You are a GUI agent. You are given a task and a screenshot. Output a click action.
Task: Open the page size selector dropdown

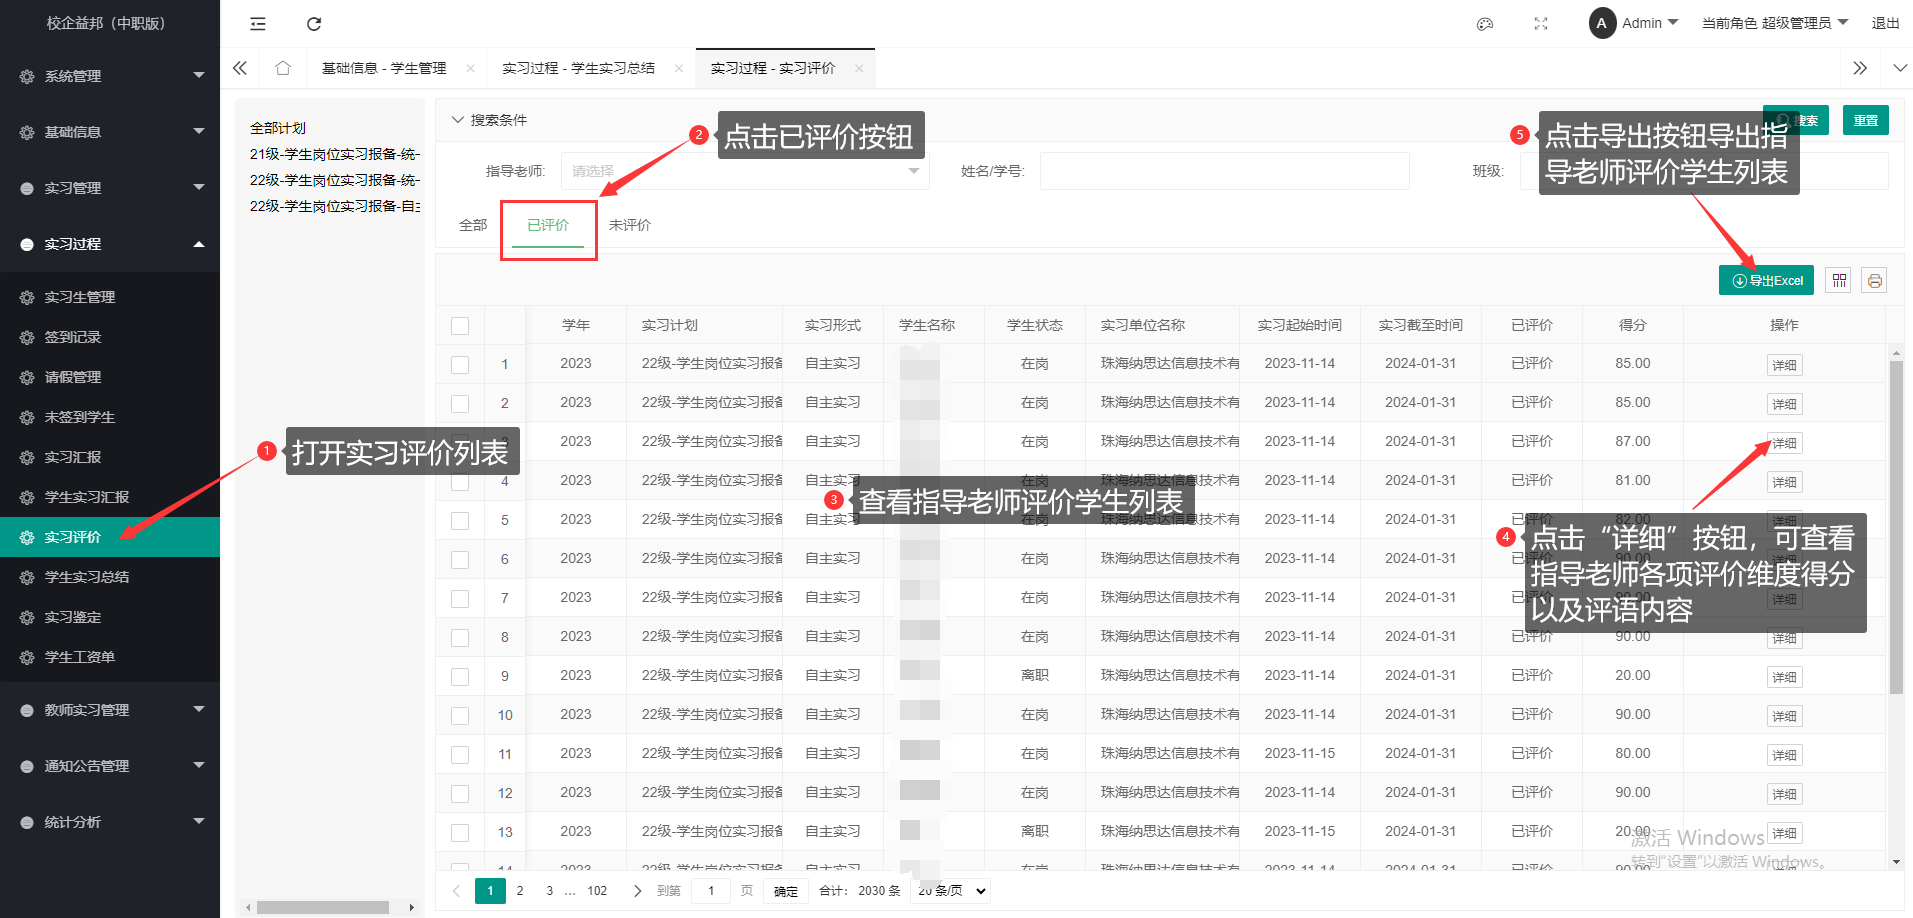tap(951, 891)
